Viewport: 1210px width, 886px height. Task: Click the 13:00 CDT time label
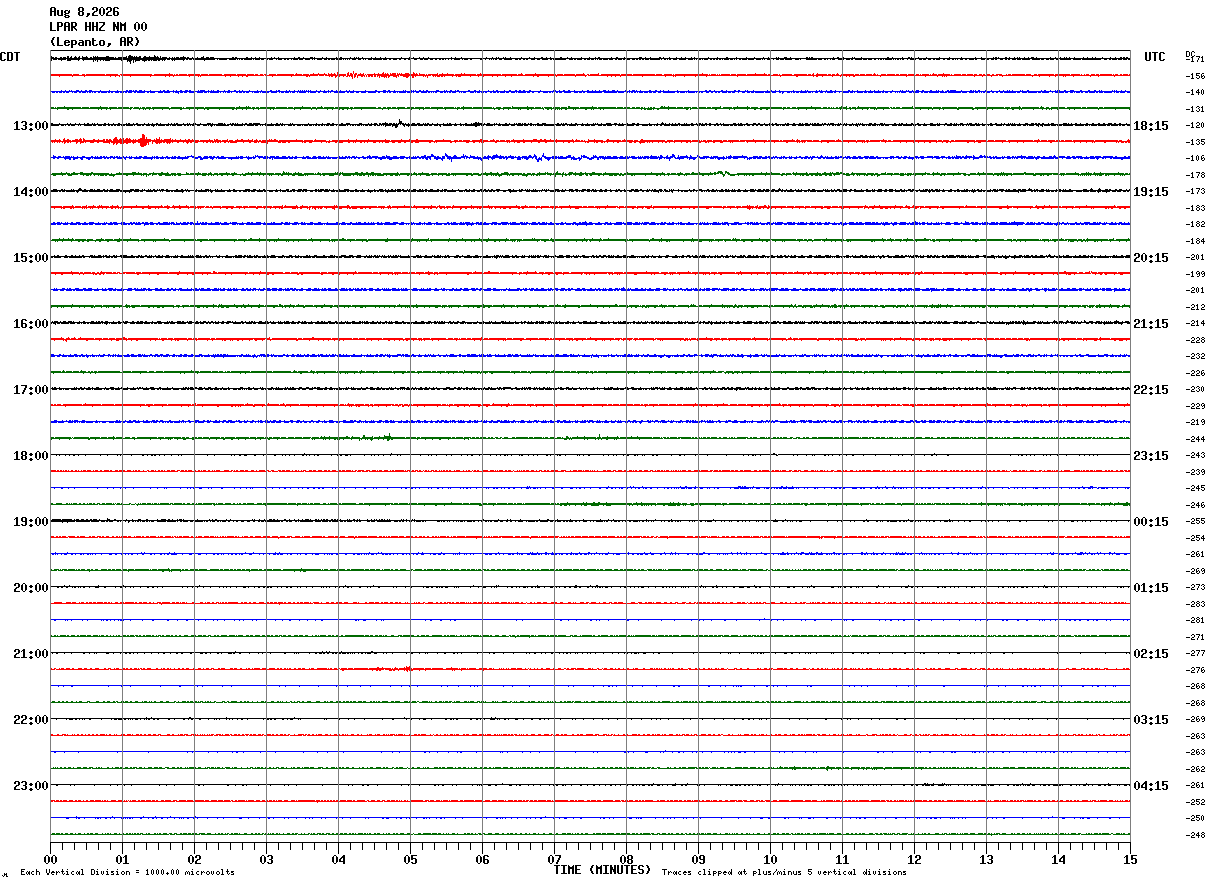(30, 126)
